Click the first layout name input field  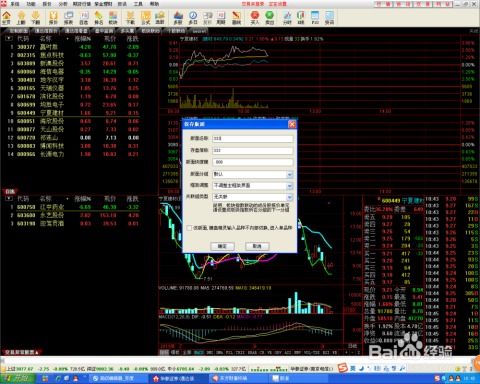point(253,138)
